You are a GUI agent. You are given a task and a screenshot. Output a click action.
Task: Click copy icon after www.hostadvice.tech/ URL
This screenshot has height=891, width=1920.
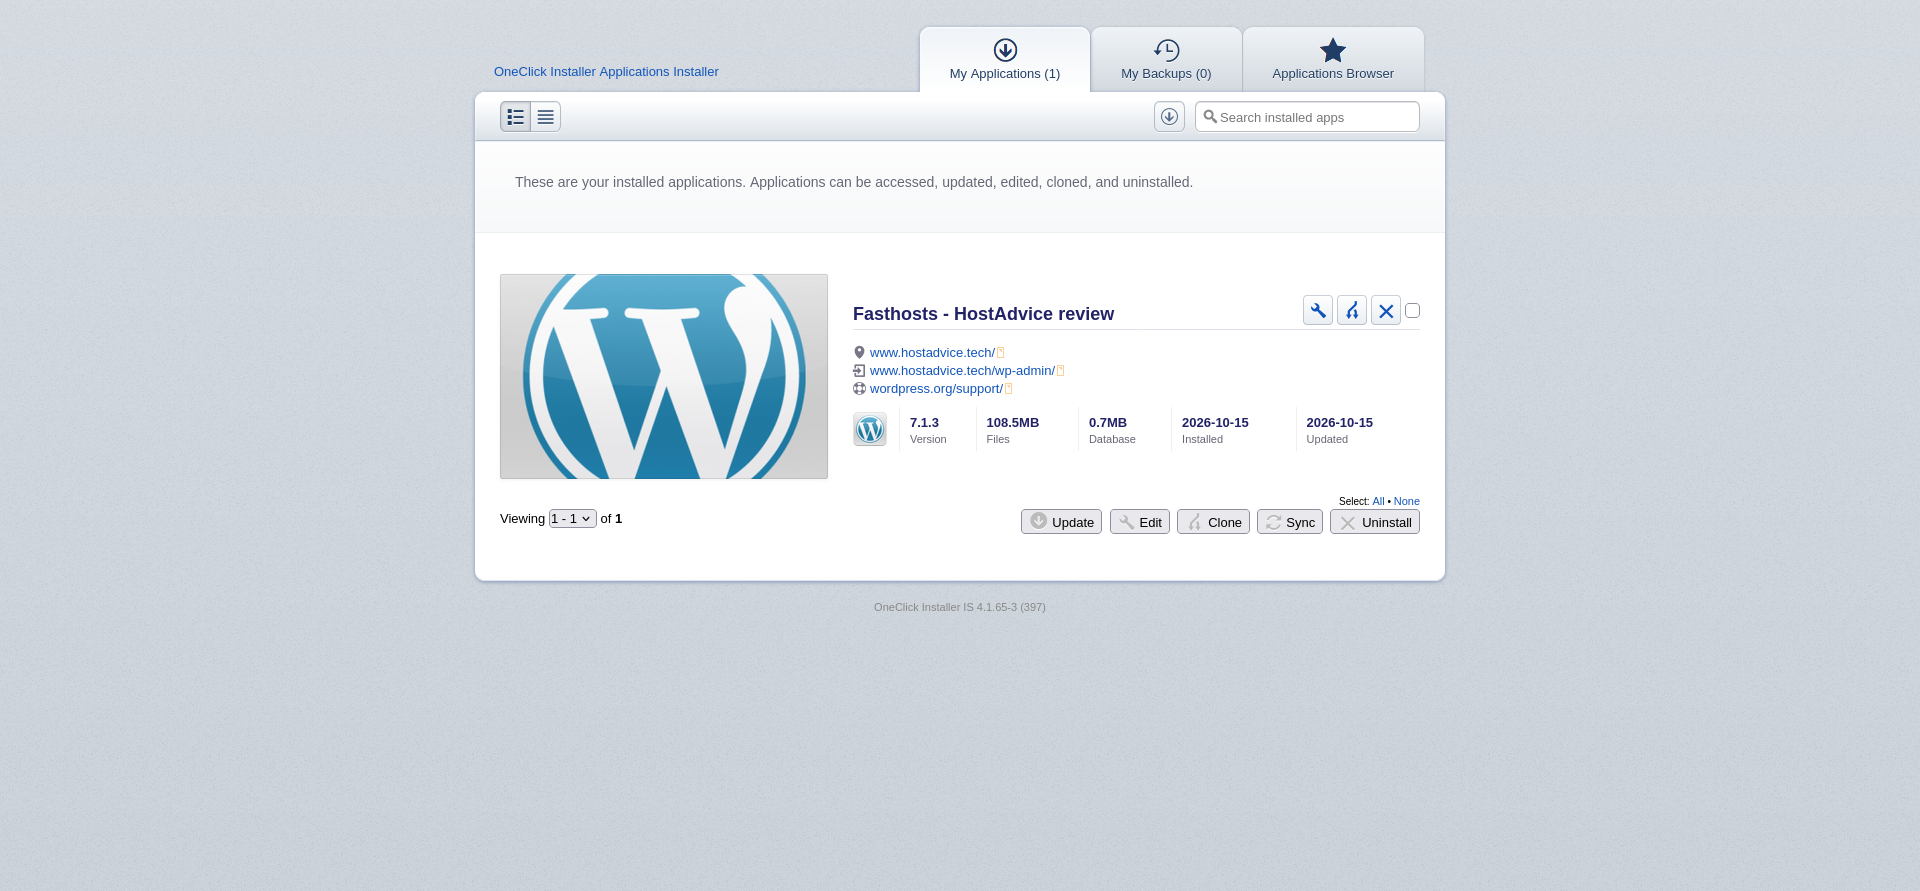(x=1001, y=353)
